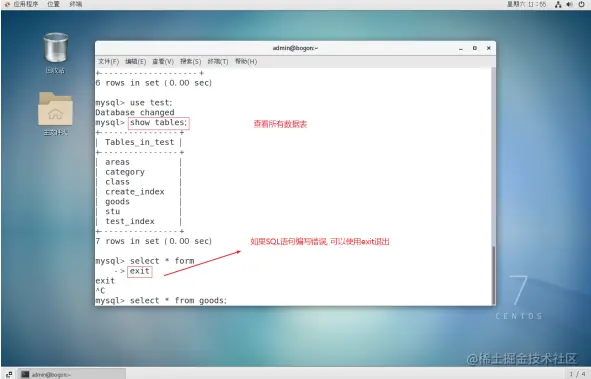Click the network status icon in top bar

tap(558, 5)
